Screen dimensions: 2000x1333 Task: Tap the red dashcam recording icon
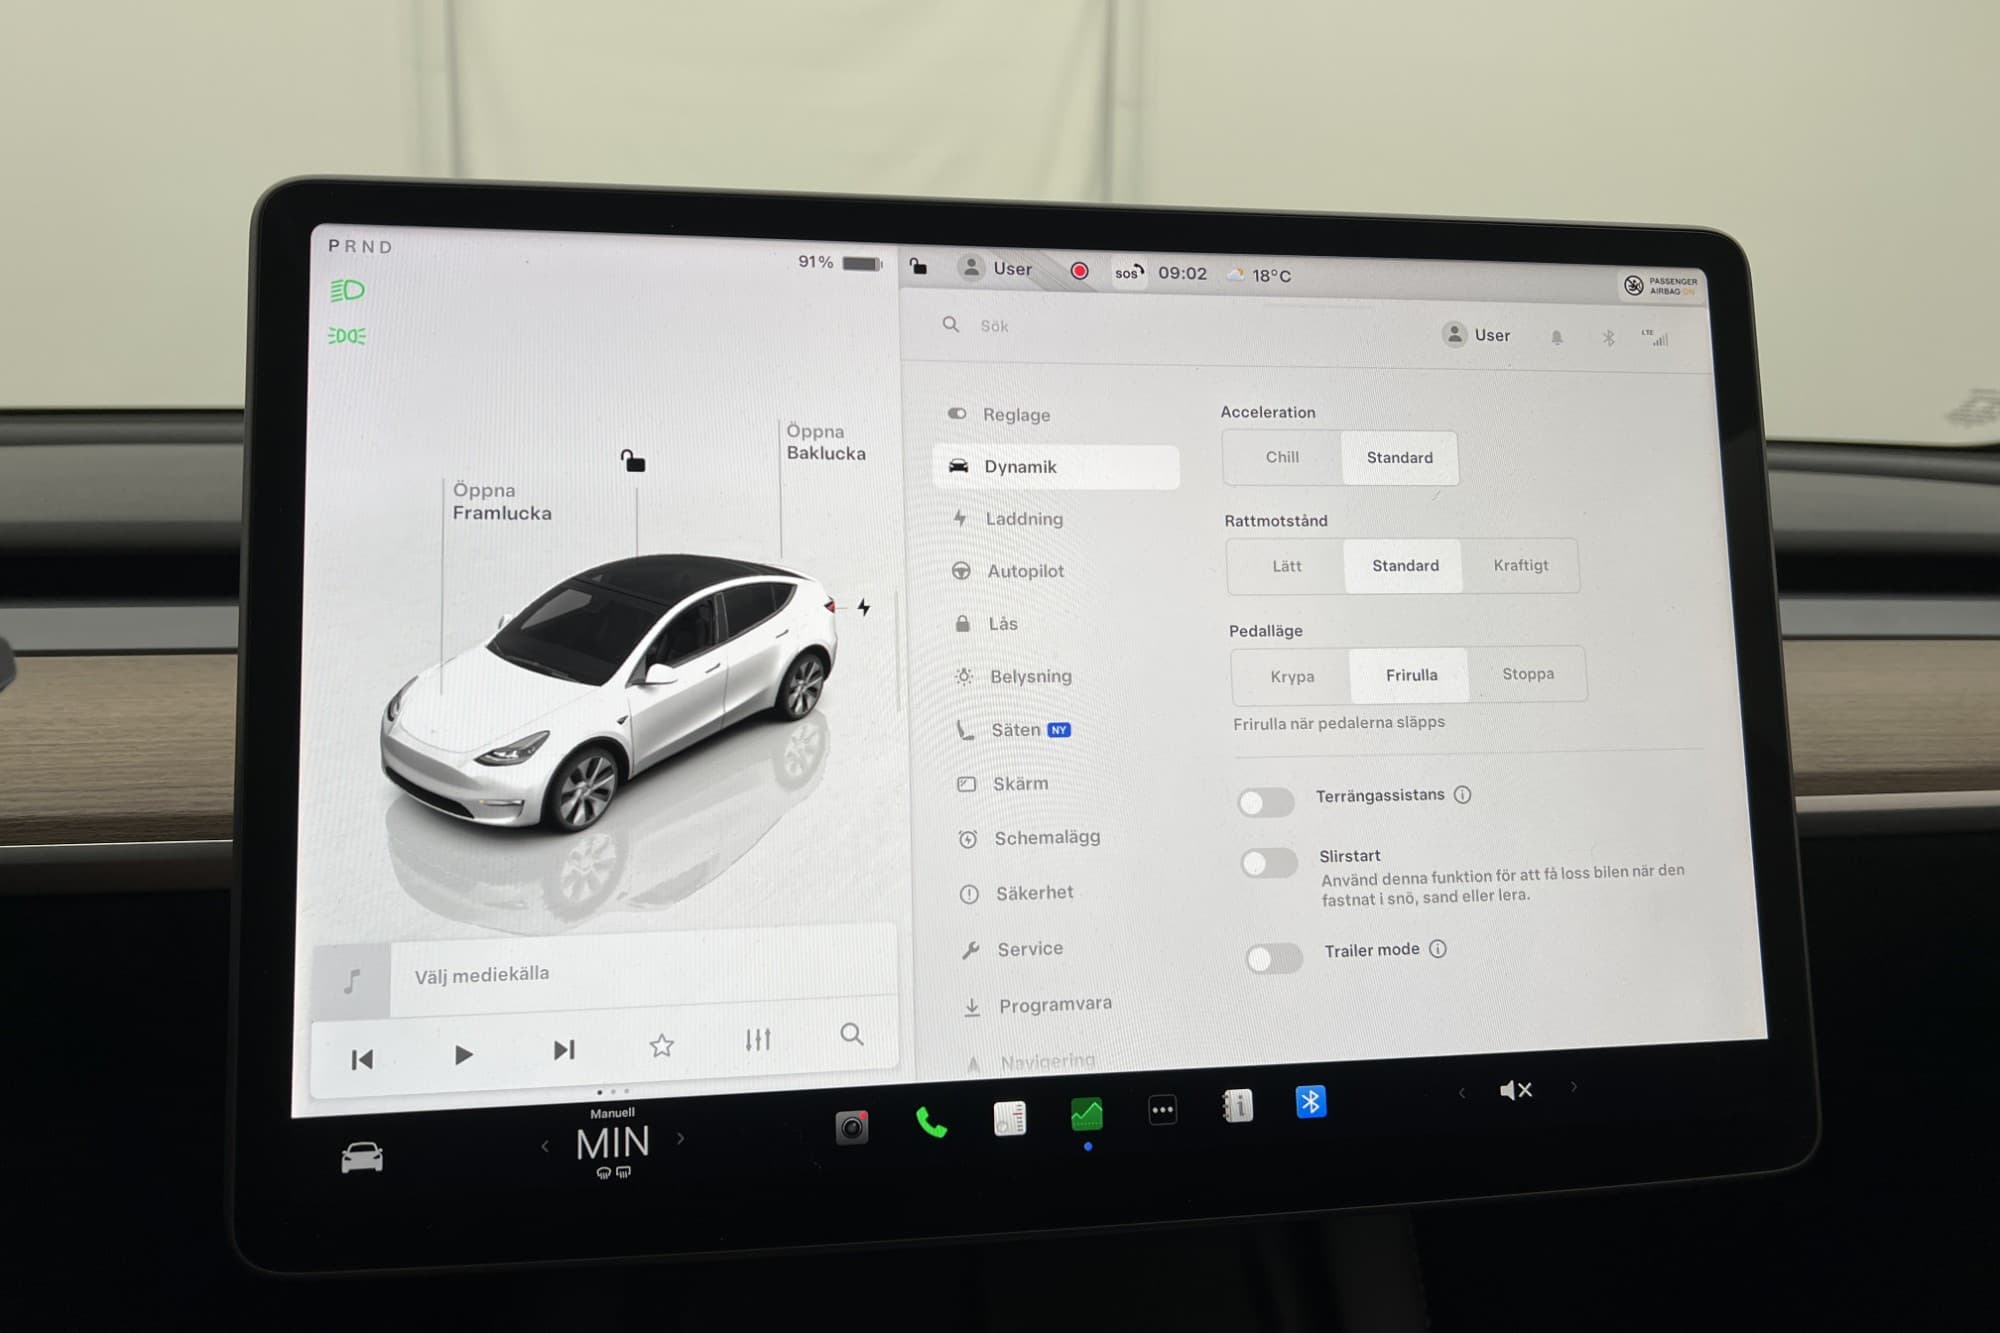pyautogui.click(x=1079, y=271)
